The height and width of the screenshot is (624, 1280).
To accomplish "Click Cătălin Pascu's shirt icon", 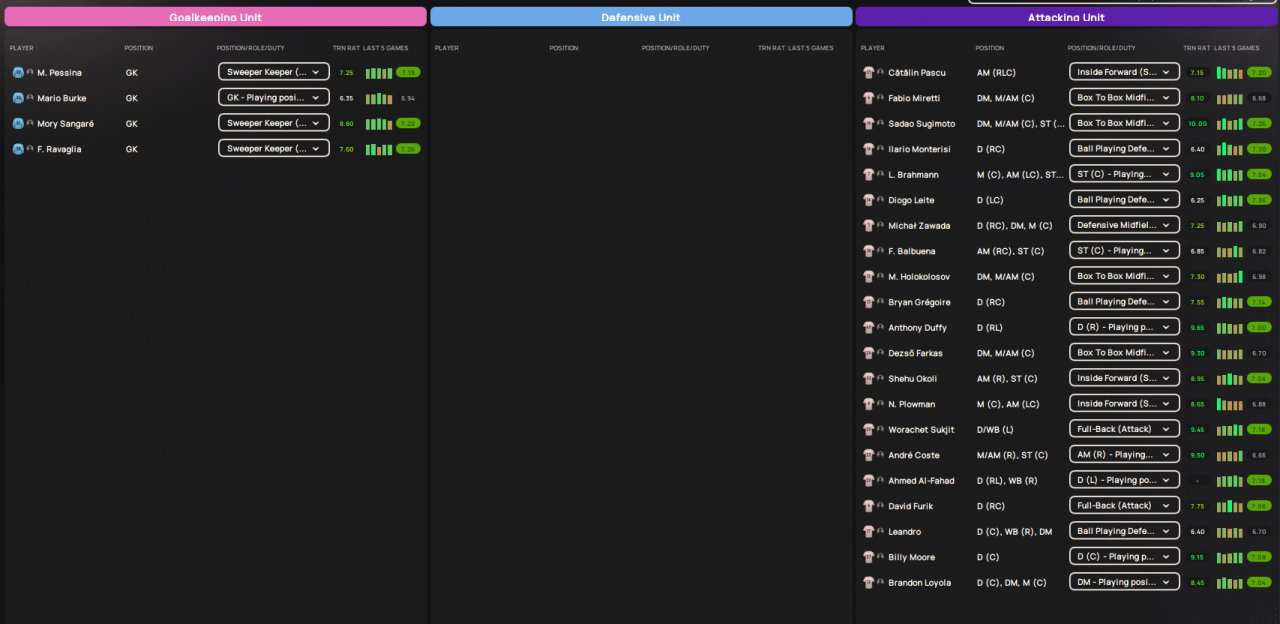I will (x=869, y=72).
